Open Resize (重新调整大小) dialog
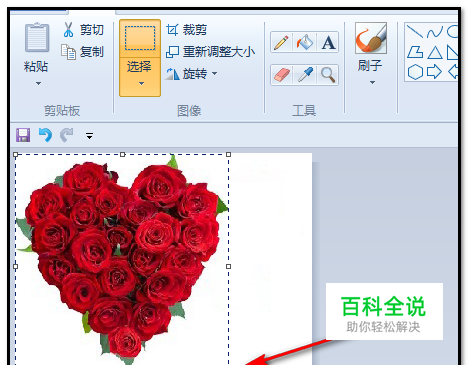 210,52
